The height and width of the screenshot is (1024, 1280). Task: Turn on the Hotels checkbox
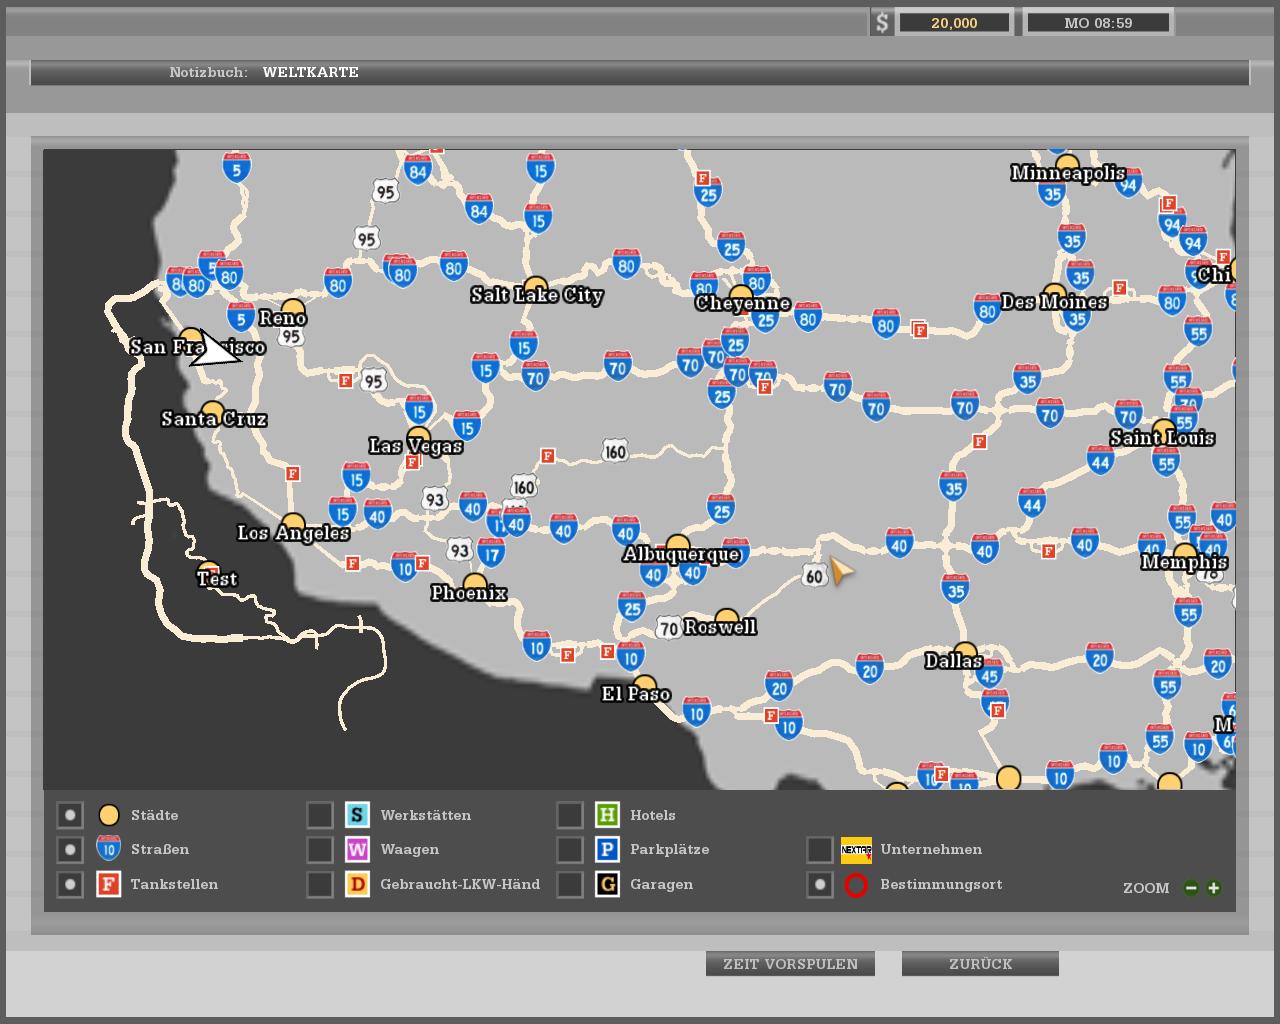[x=570, y=815]
